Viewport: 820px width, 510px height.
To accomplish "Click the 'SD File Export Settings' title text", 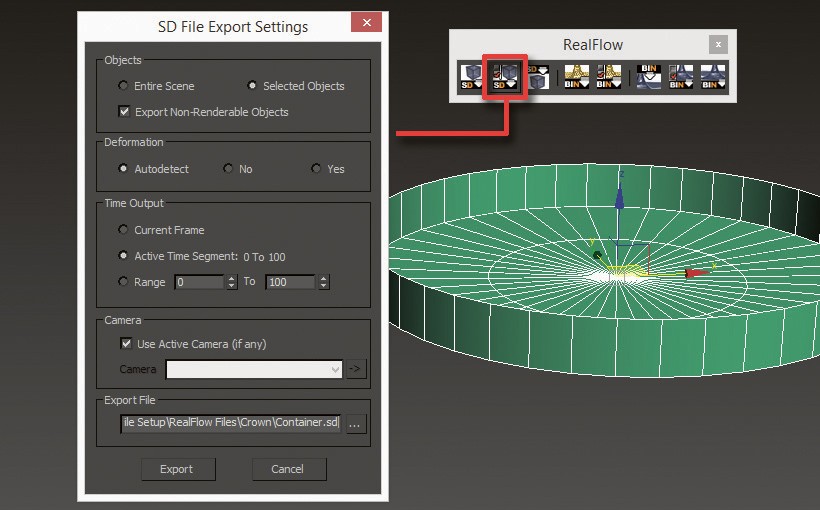I will click(x=233, y=27).
